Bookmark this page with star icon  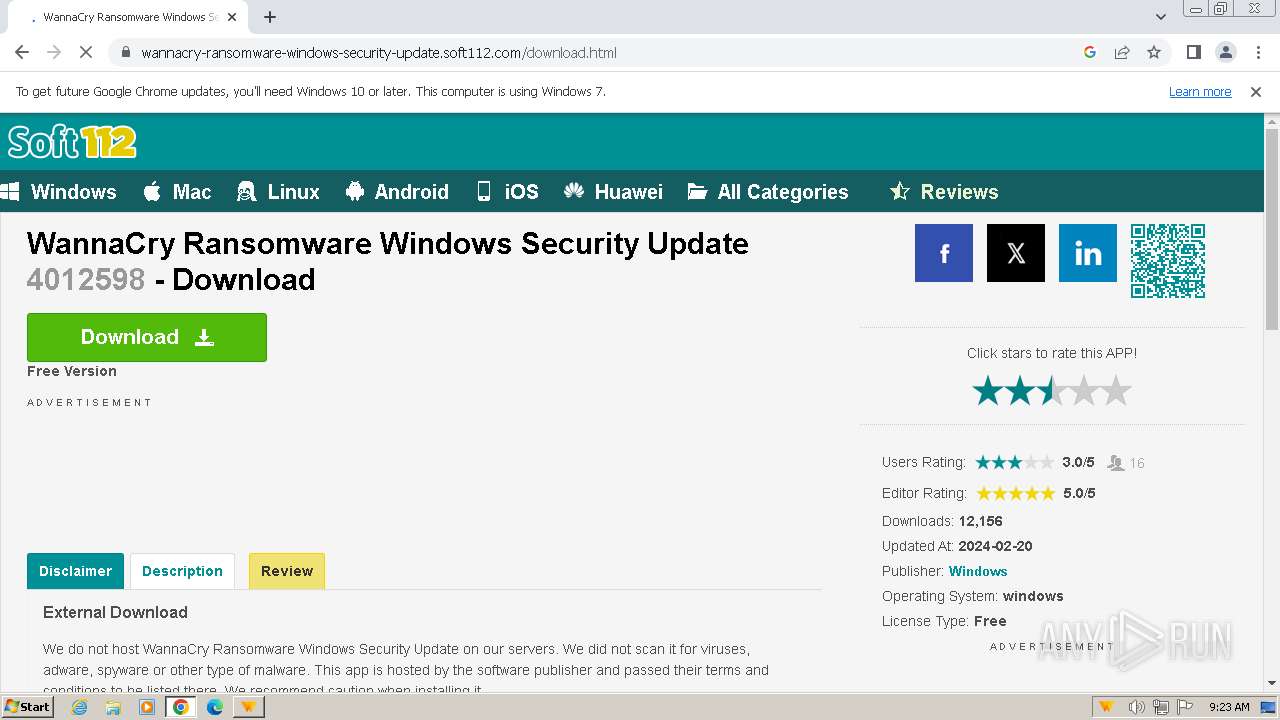(x=1154, y=52)
